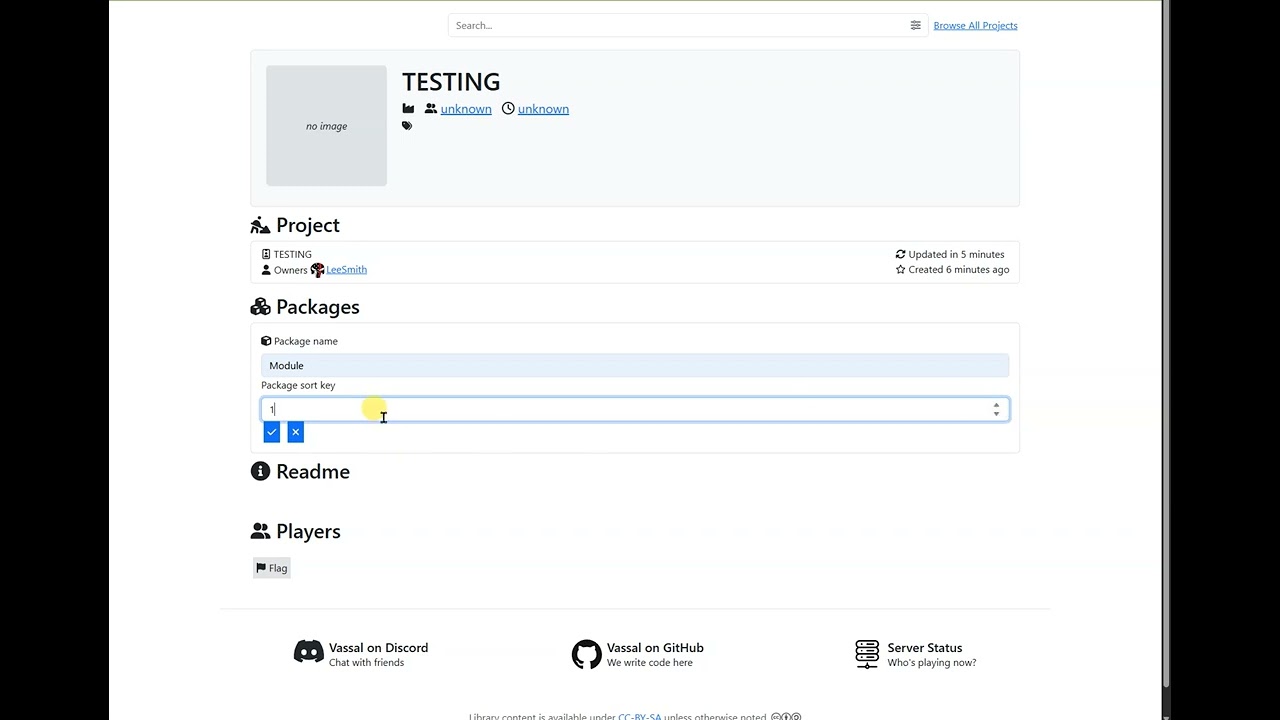The height and width of the screenshot is (720, 1280).
Task: Click the Discord logo icon
Action: click(x=309, y=652)
